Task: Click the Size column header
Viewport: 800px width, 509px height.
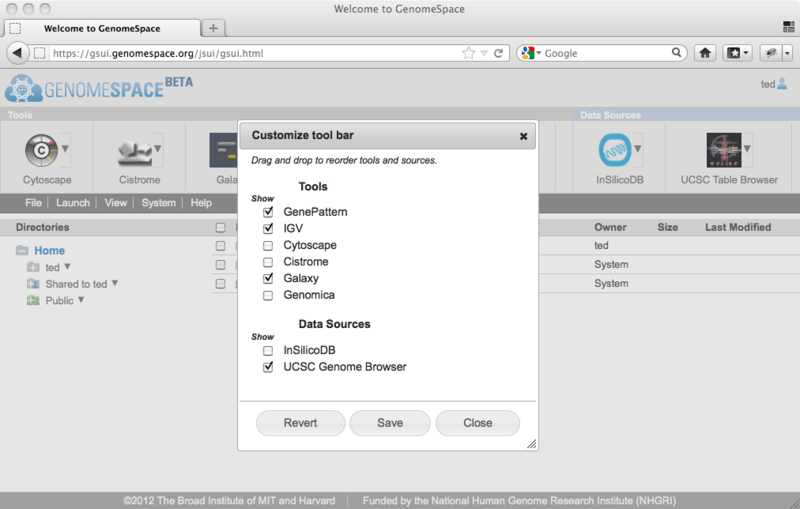Action: pyautogui.click(x=667, y=227)
